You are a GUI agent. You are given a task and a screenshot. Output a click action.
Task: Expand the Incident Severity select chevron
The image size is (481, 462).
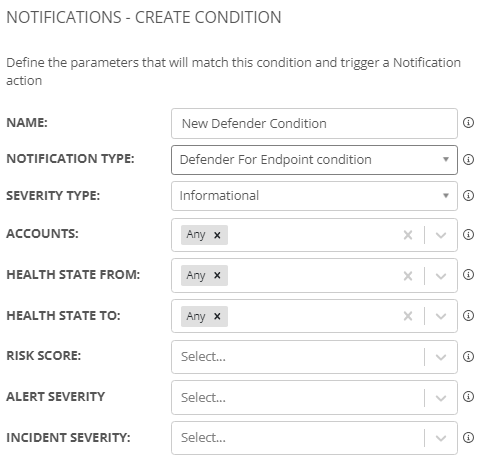pyautogui.click(x=441, y=438)
